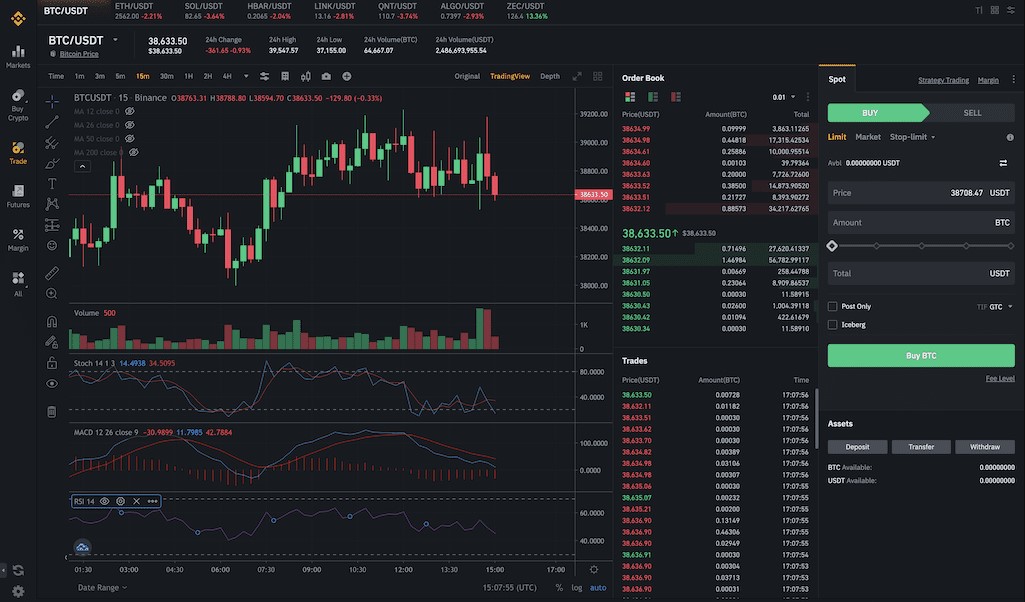
Task: Select the Market order tab
Action: tap(867, 137)
